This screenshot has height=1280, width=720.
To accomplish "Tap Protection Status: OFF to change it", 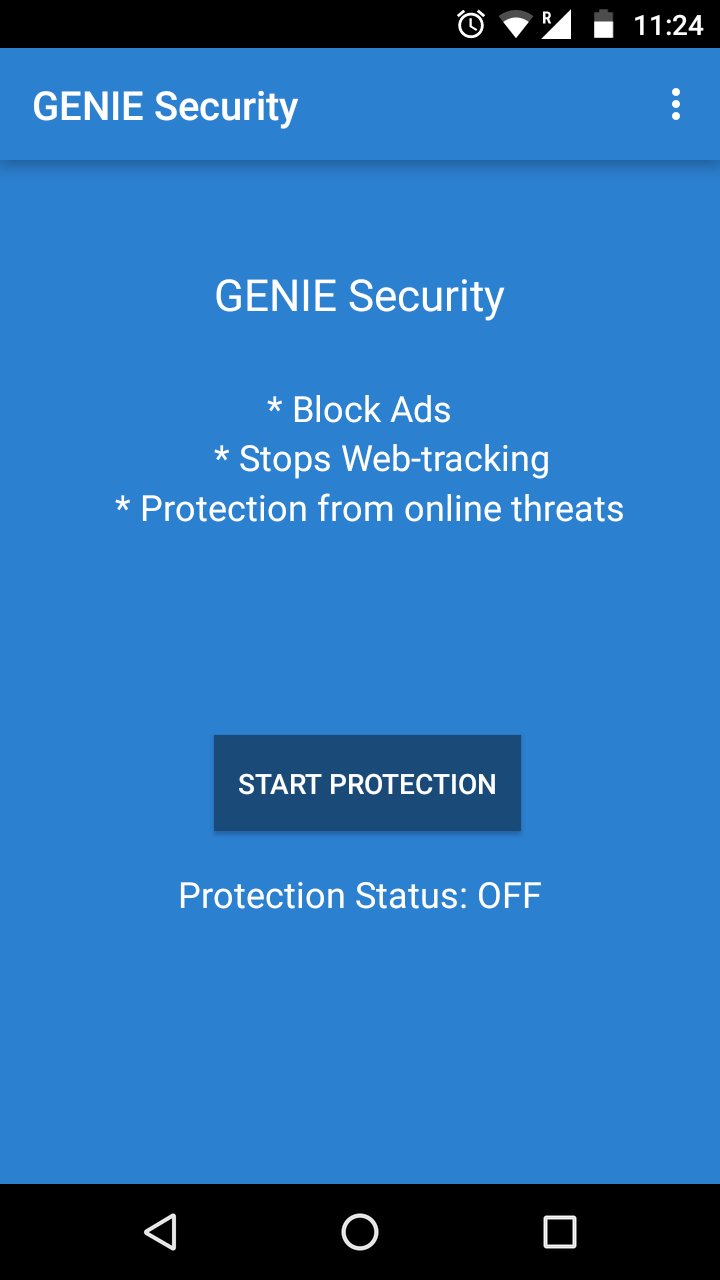I will pyautogui.click(x=360, y=895).
